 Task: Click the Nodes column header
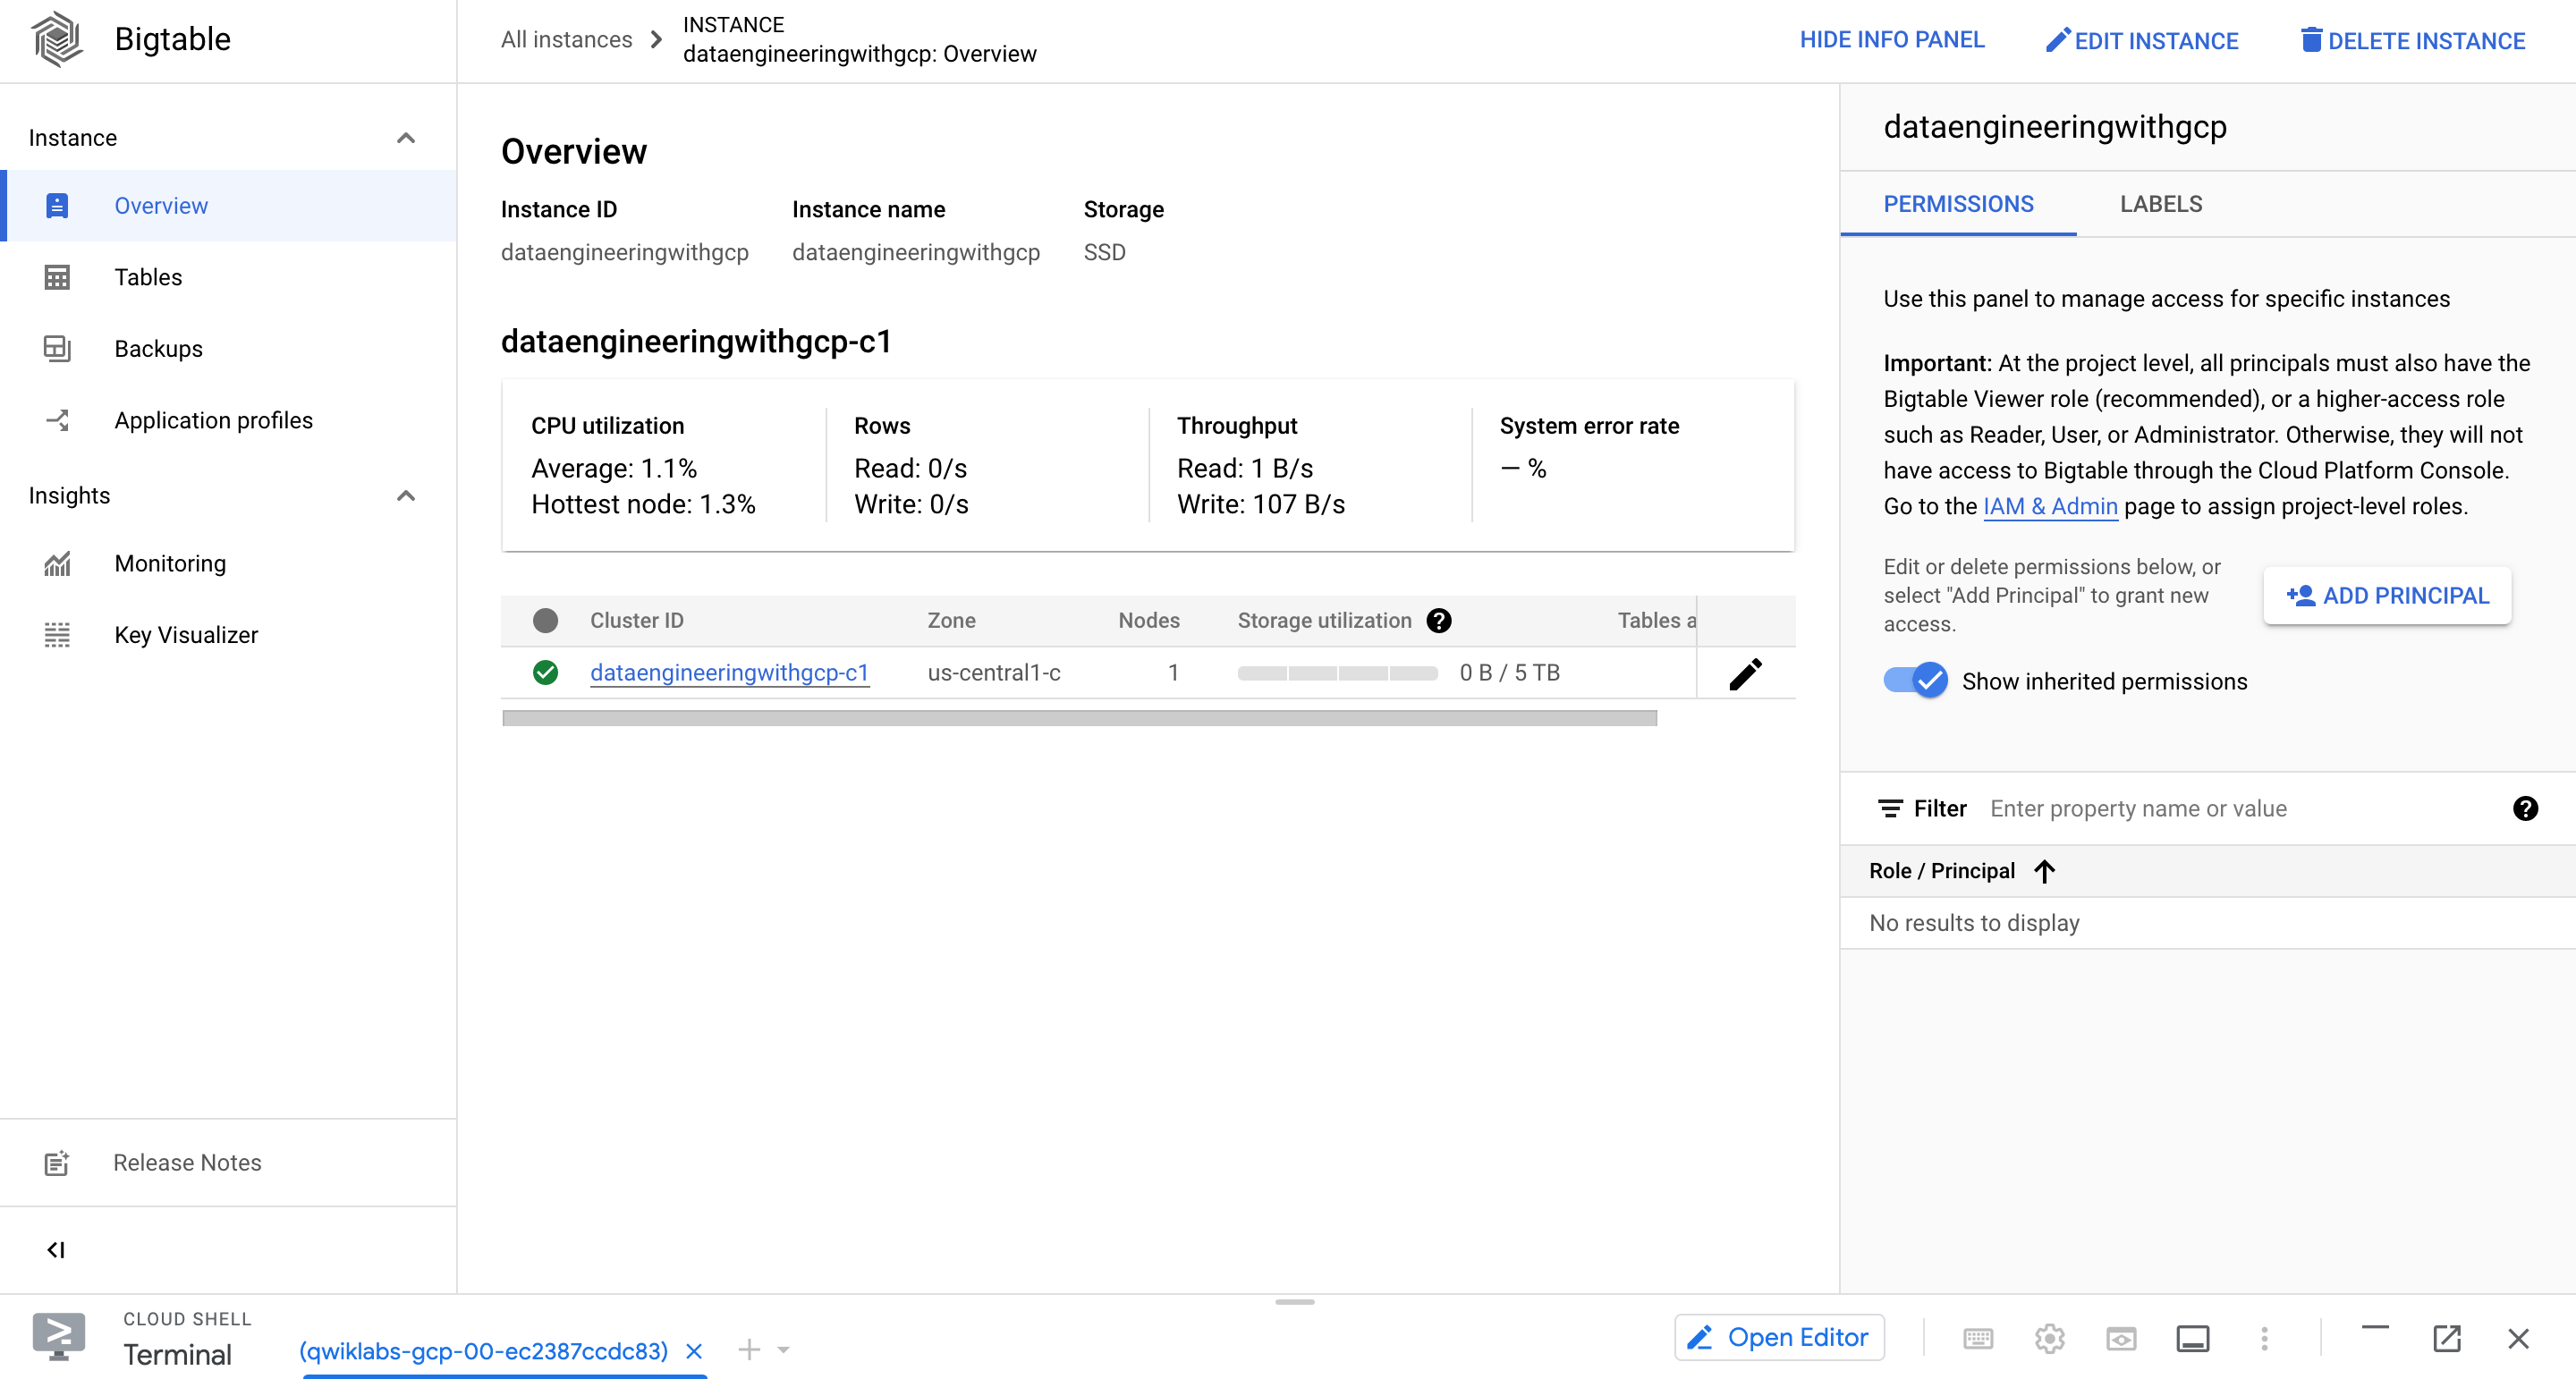point(1148,620)
